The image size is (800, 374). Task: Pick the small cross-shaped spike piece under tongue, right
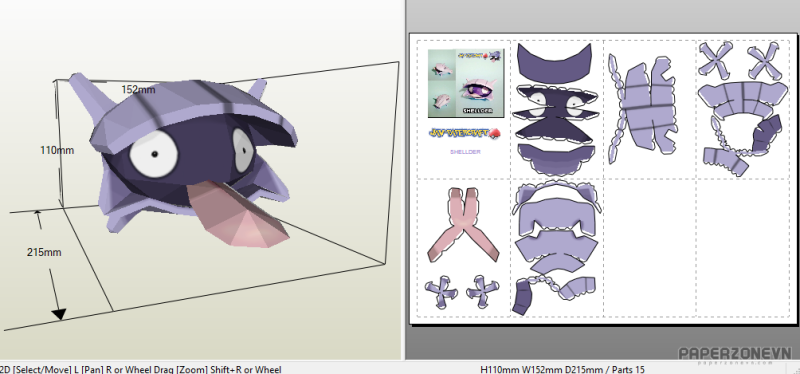tap(483, 292)
